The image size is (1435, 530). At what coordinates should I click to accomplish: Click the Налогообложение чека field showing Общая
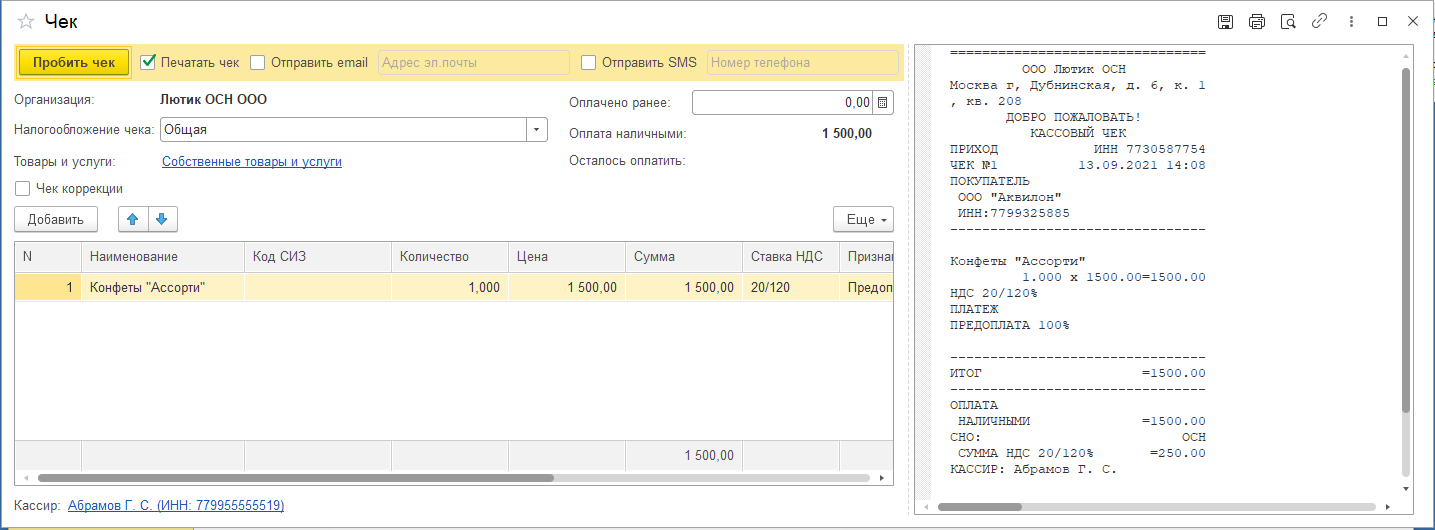[344, 129]
